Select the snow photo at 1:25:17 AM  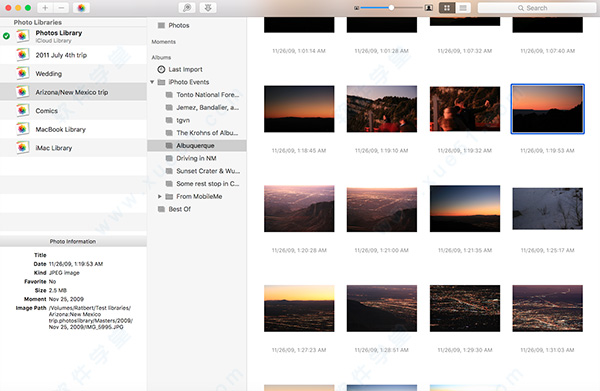coord(548,209)
